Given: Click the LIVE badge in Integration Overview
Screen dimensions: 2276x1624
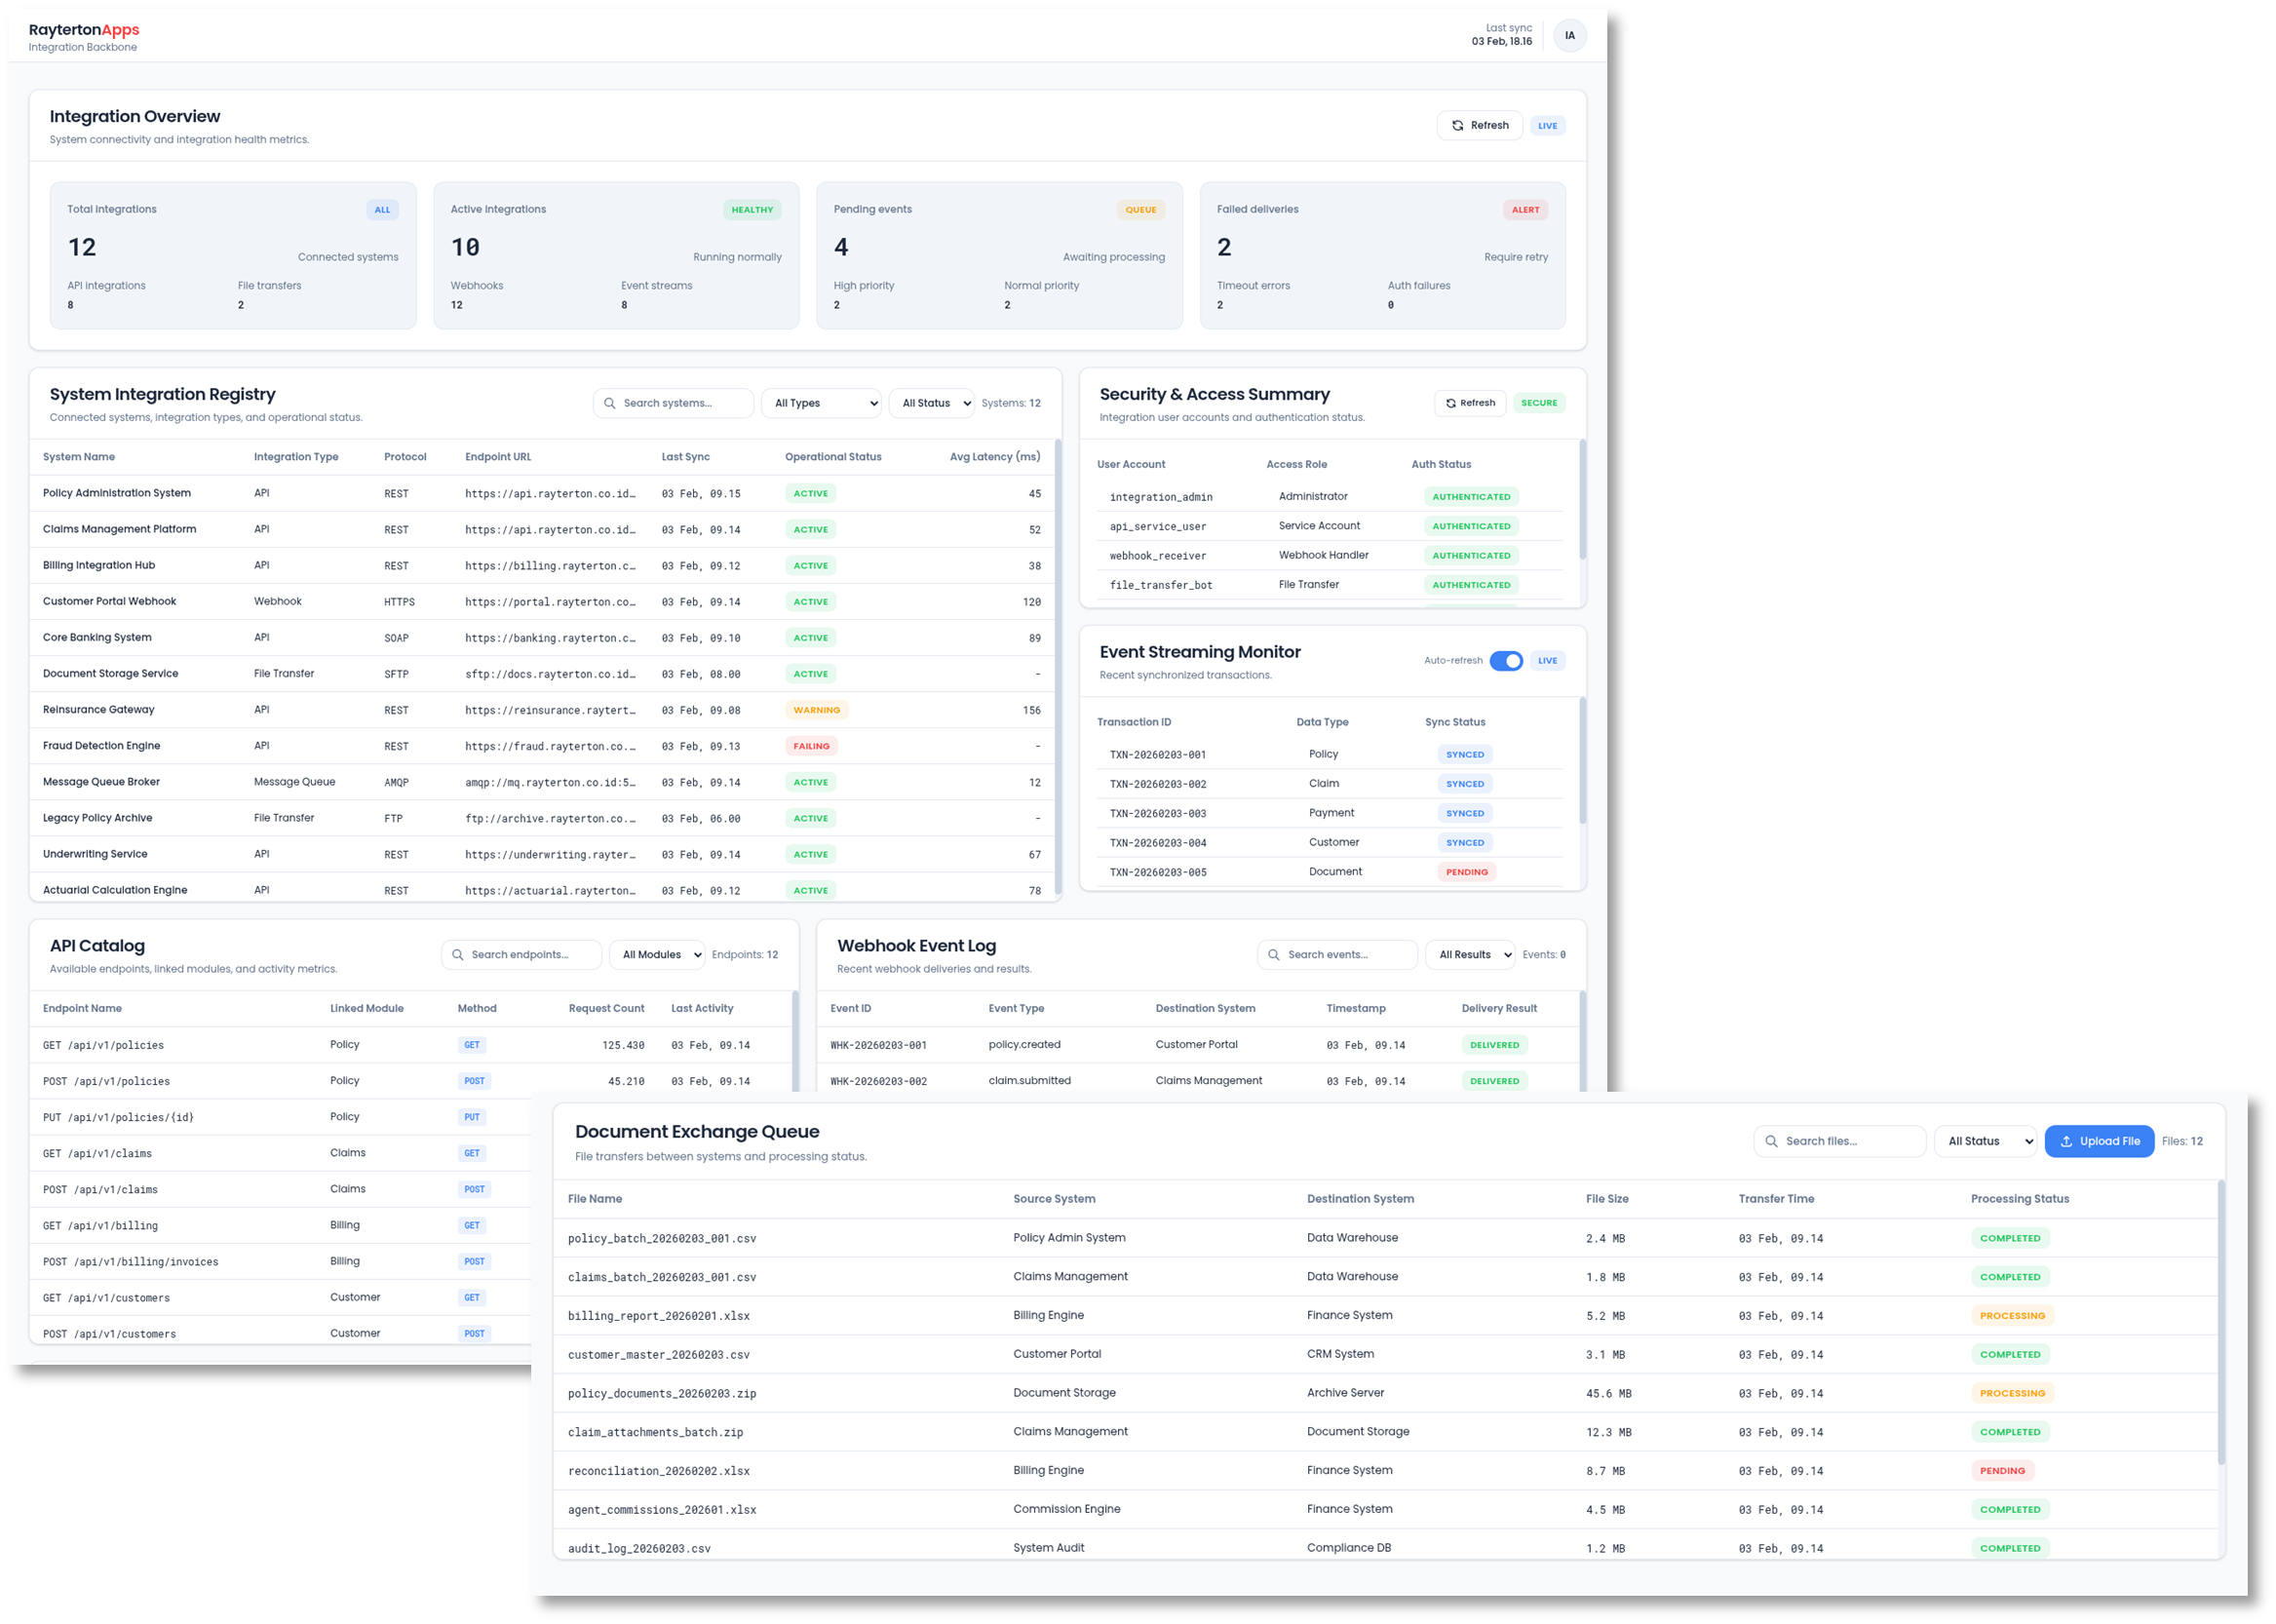Looking at the screenshot, I should click(x=1547, y=125).
